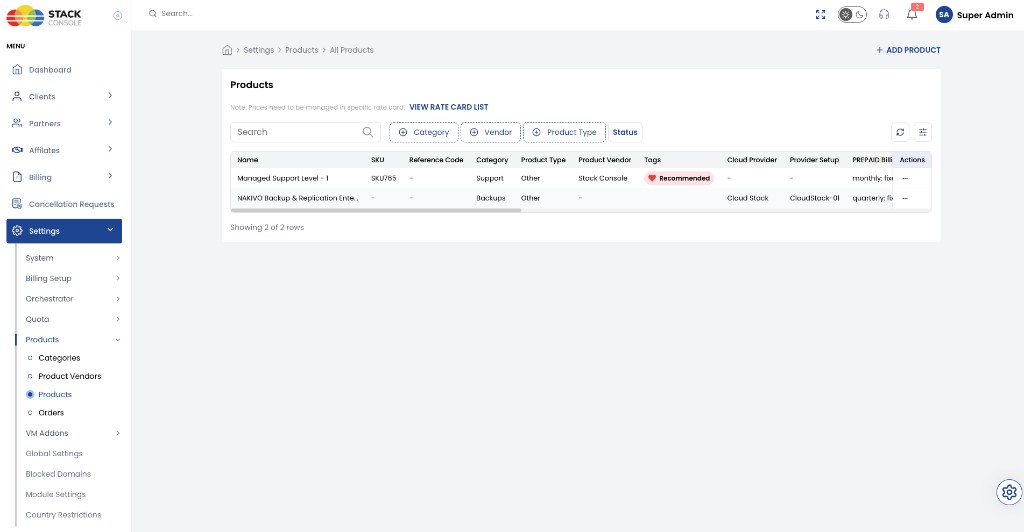Open notifications bell
1024x532 pixels.
pos(912,14)
